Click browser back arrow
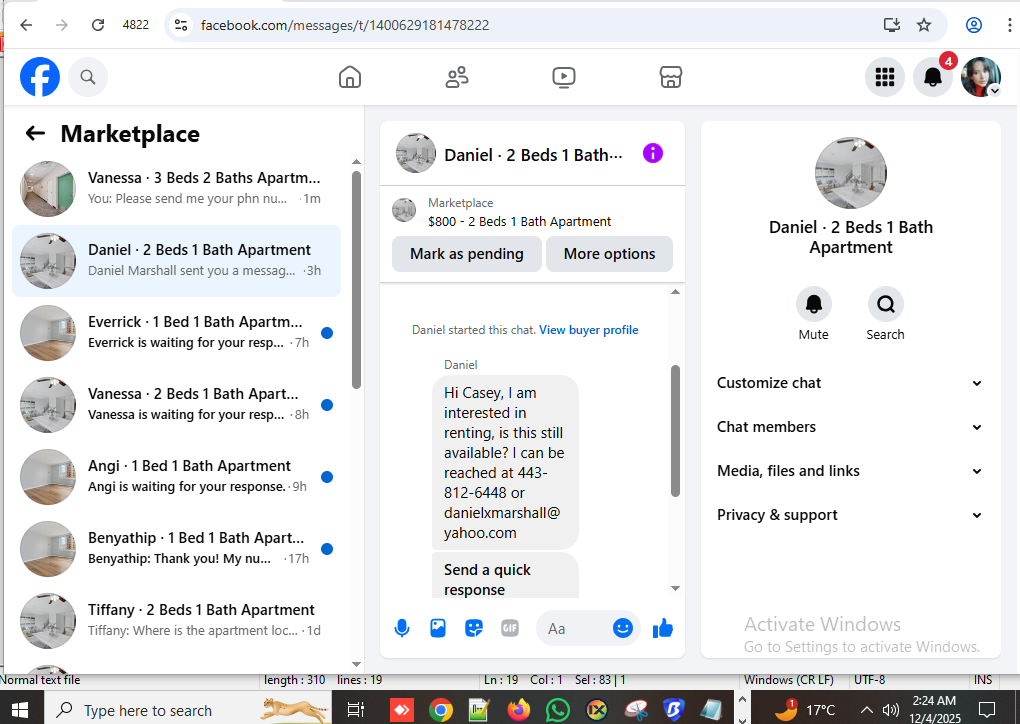This screenshot has width=1020, height=724. point(26,25)
